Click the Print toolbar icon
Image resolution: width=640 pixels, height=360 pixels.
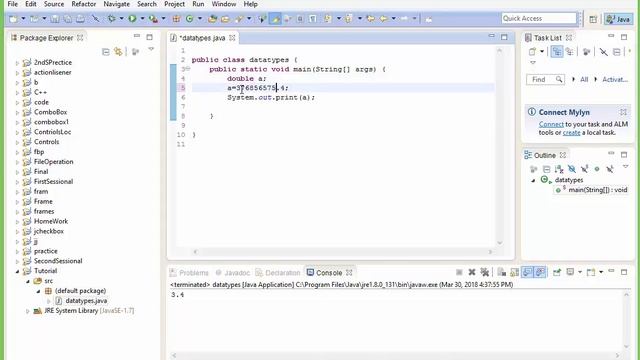click(80, 19)
